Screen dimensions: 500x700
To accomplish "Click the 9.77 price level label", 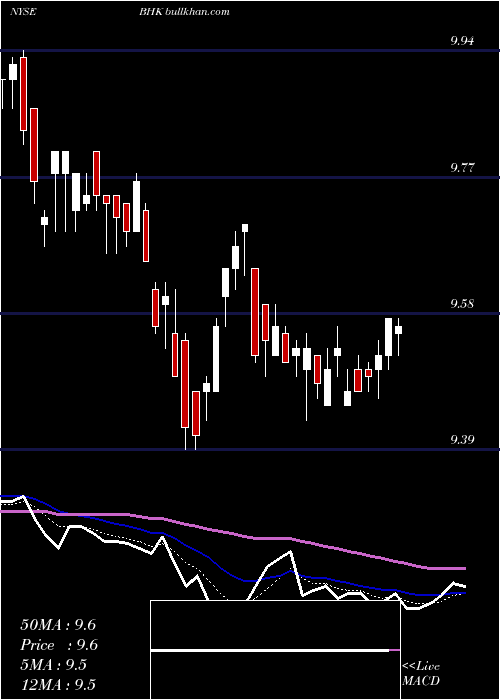I will [x=462, y=168].
